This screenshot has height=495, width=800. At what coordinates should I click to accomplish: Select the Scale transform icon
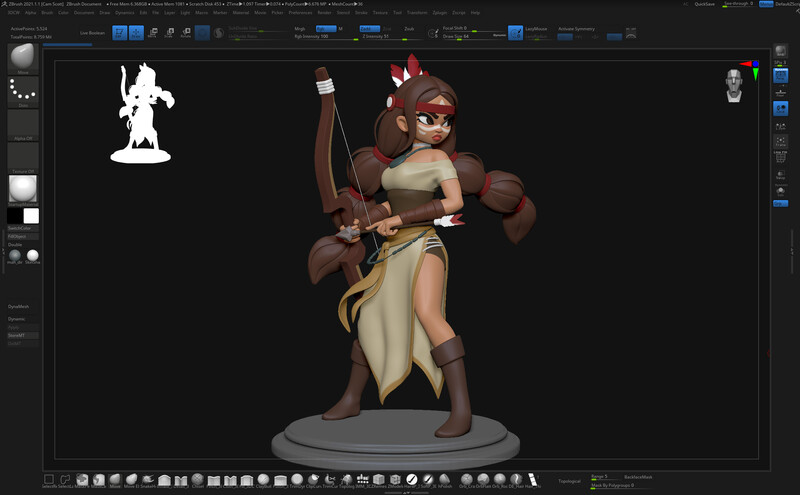coord(169,33)
